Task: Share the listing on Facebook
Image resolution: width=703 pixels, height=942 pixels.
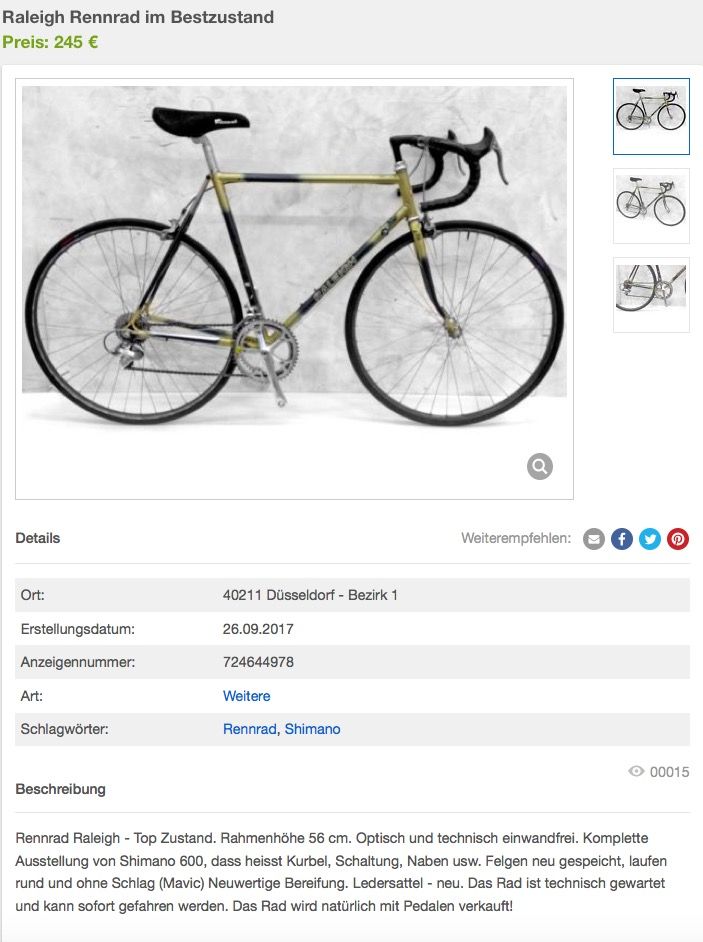Action: (622, 539)
